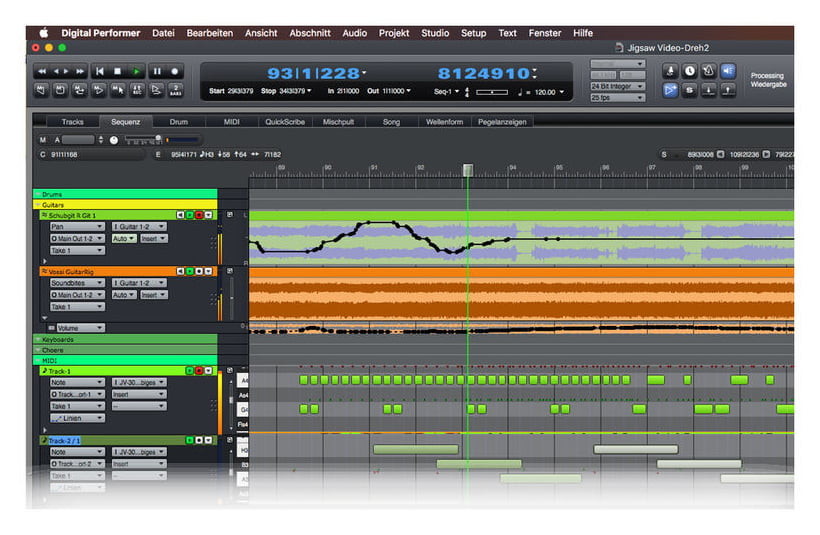This screenshot has height=535, width=820.
Task: Toggle the Memory Cycle loop button
Action: 79,90
